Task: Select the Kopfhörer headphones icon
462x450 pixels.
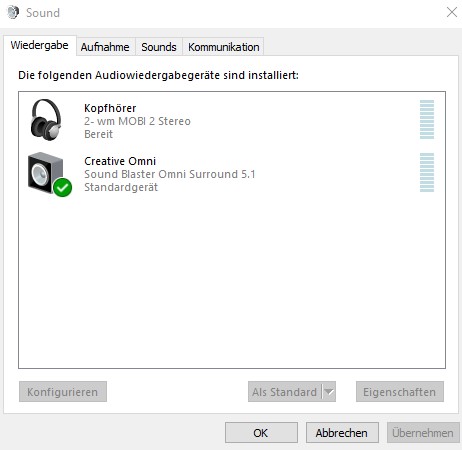Action: pyautogui.click(x=46, y=120)
